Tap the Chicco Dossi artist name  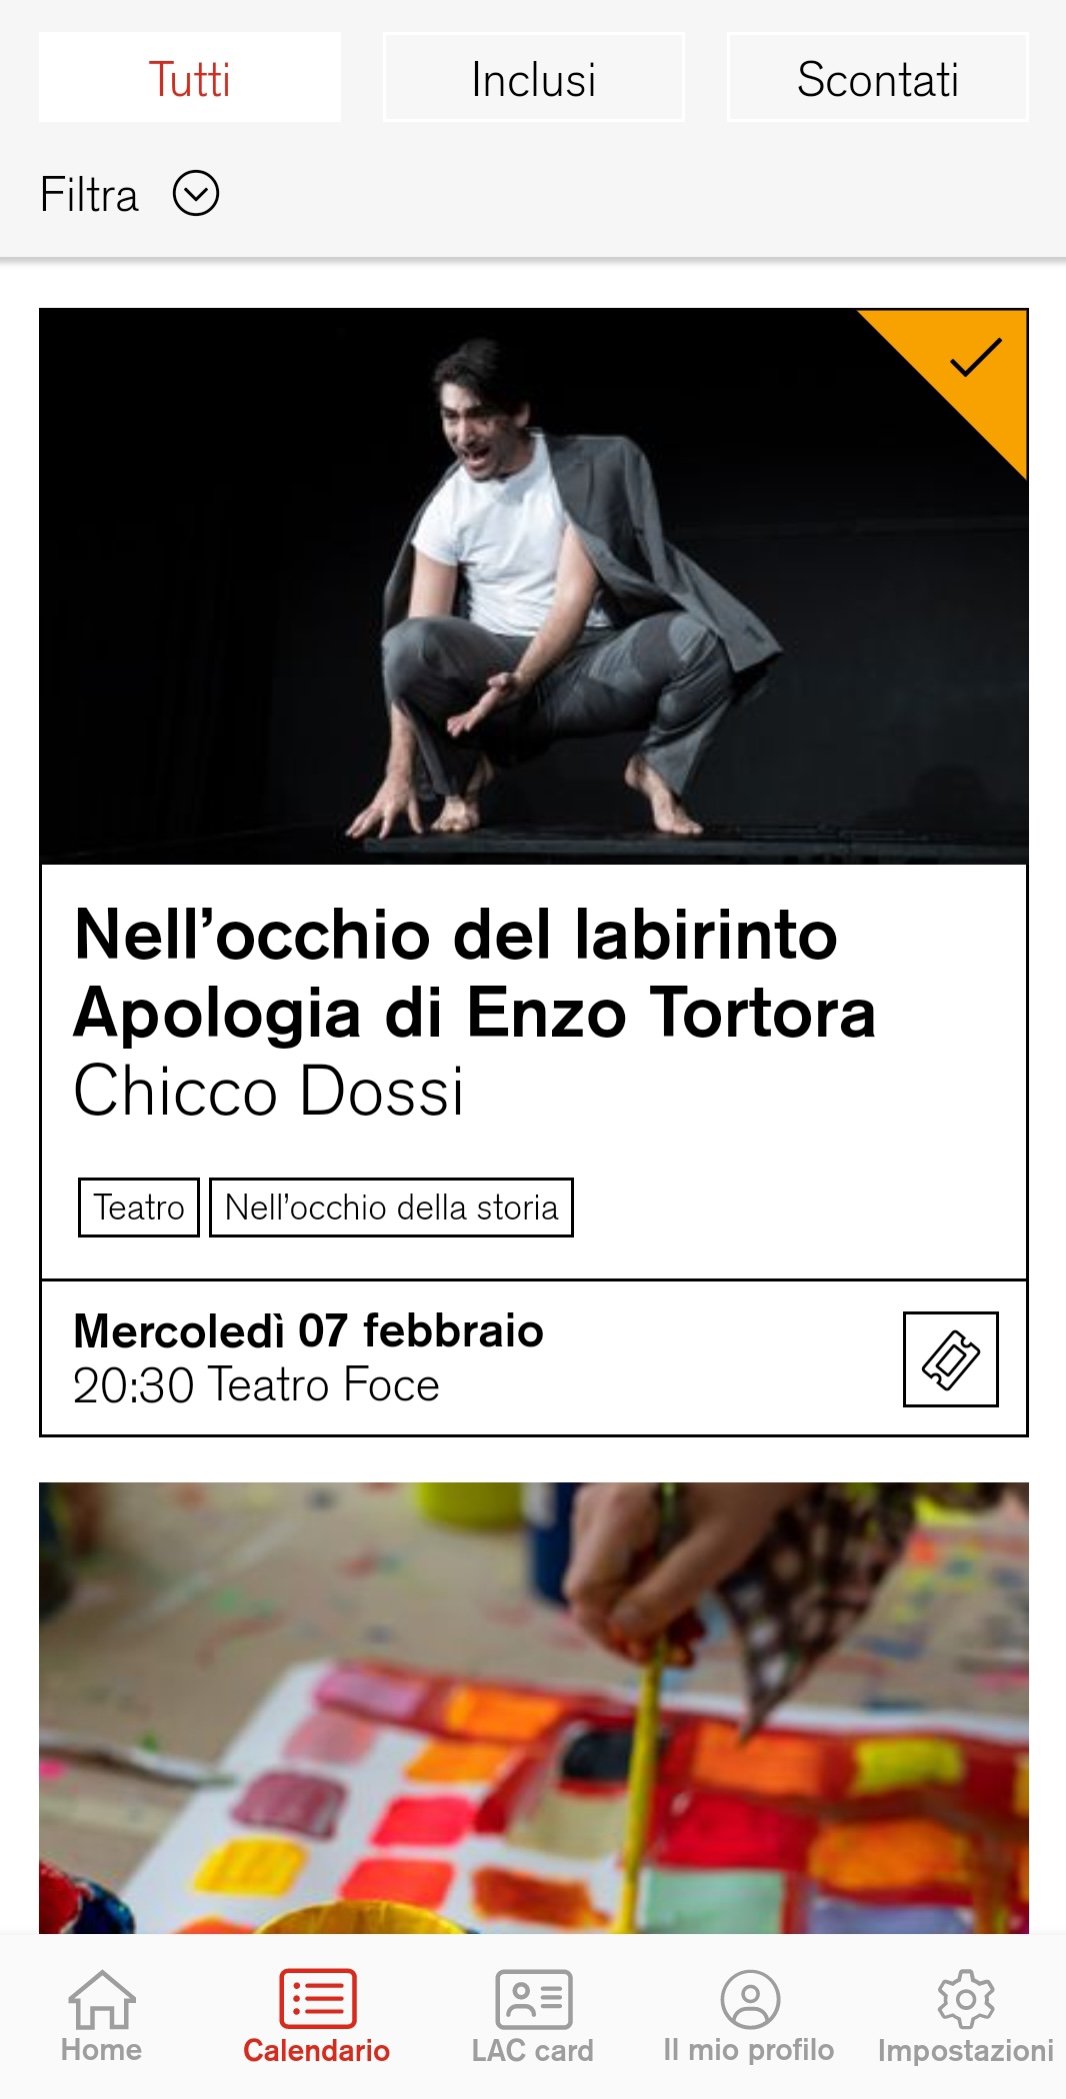point(269,1090)
